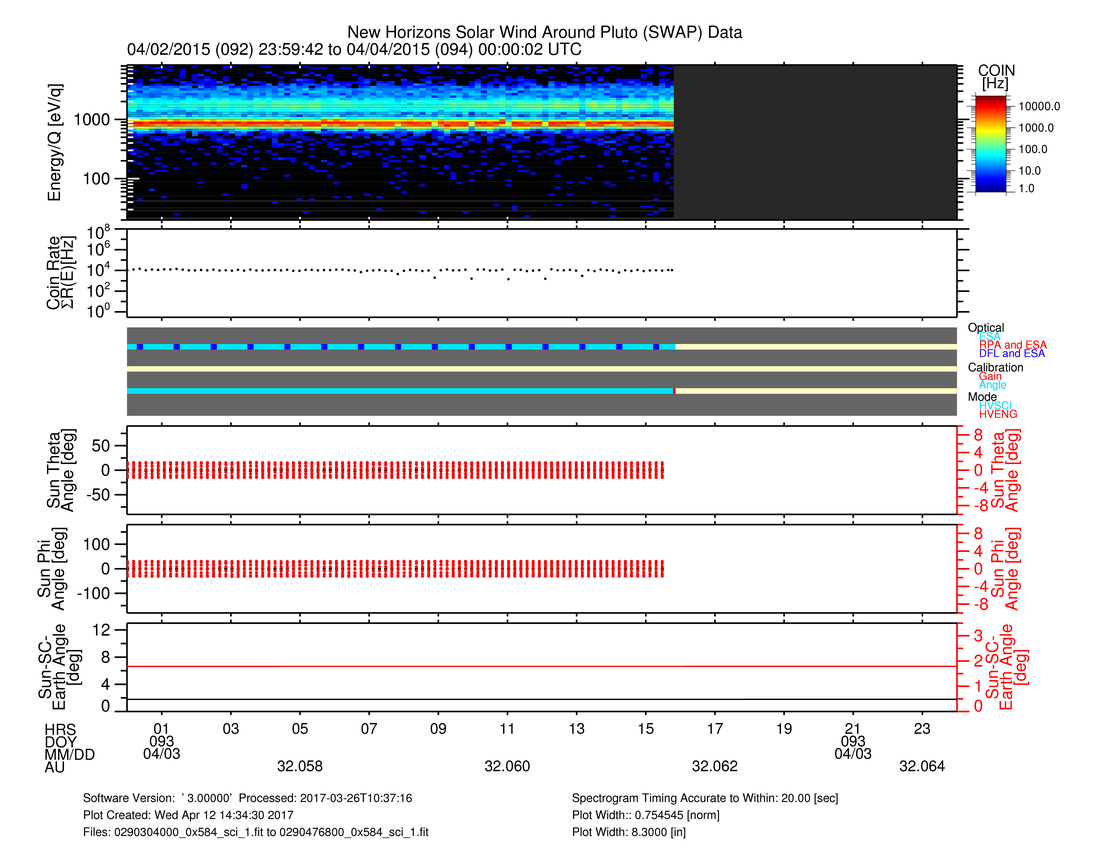Click the blue 'DFL and ESA' legend label
This screenshot has height=850, width=1100.
click(x=1012, y=354)
